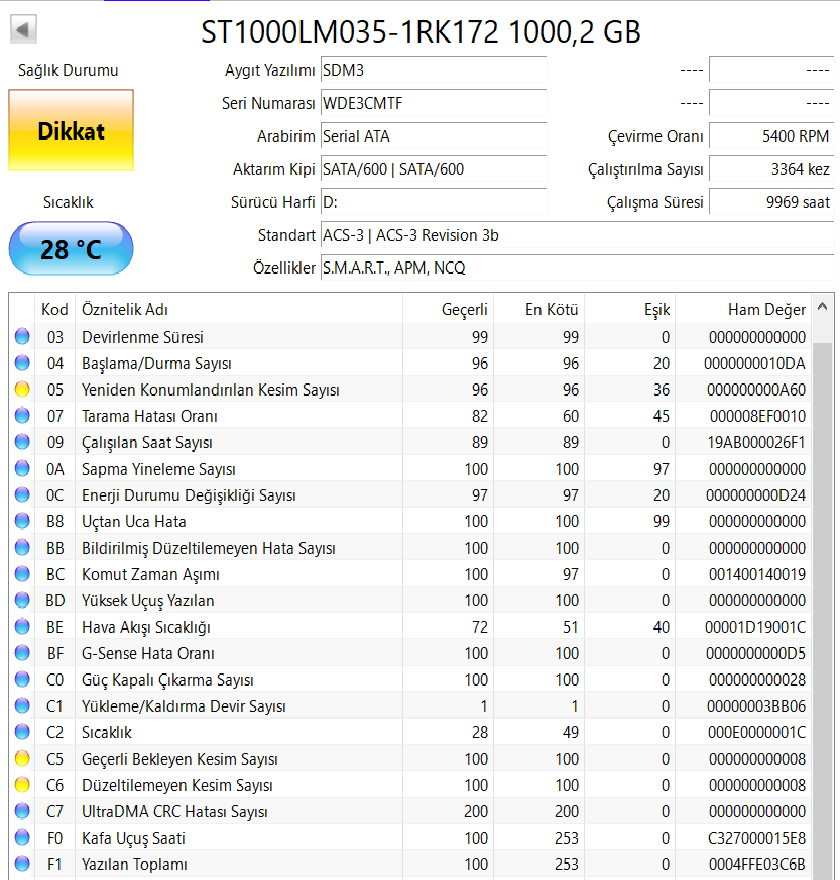The width and height of the screenshot is (840, 880).
Task: Click the Aktarım Kipi field SATA/600
Action: pos(434,169)
